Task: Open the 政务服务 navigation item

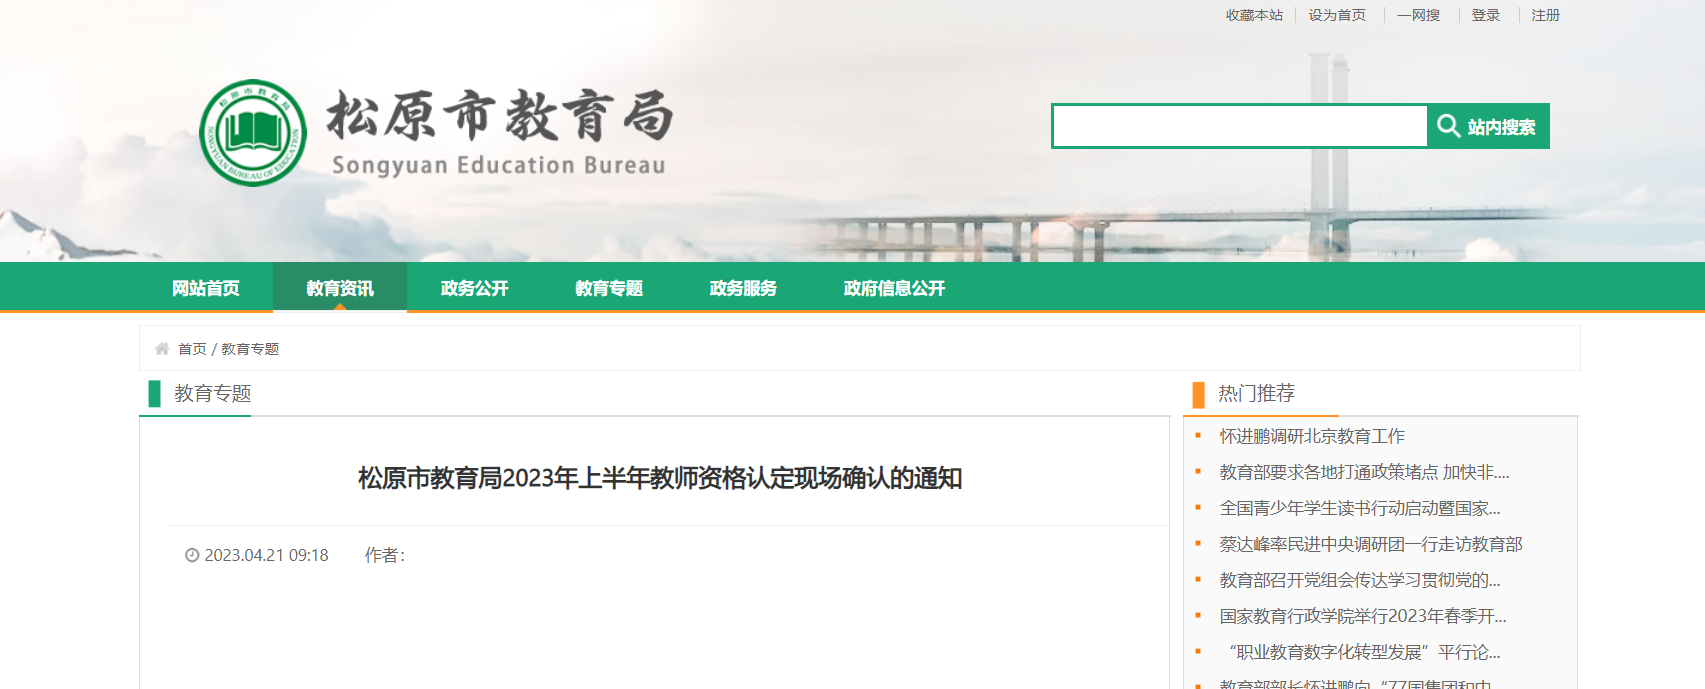Action: point(743,288)
